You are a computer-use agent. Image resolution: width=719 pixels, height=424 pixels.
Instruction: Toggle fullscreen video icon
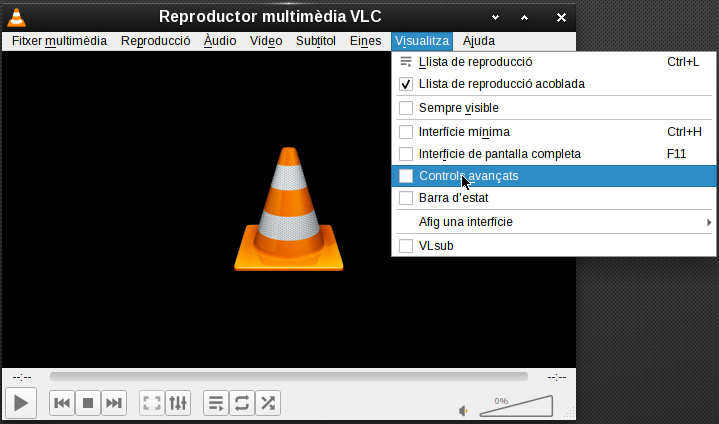(152, 403)
